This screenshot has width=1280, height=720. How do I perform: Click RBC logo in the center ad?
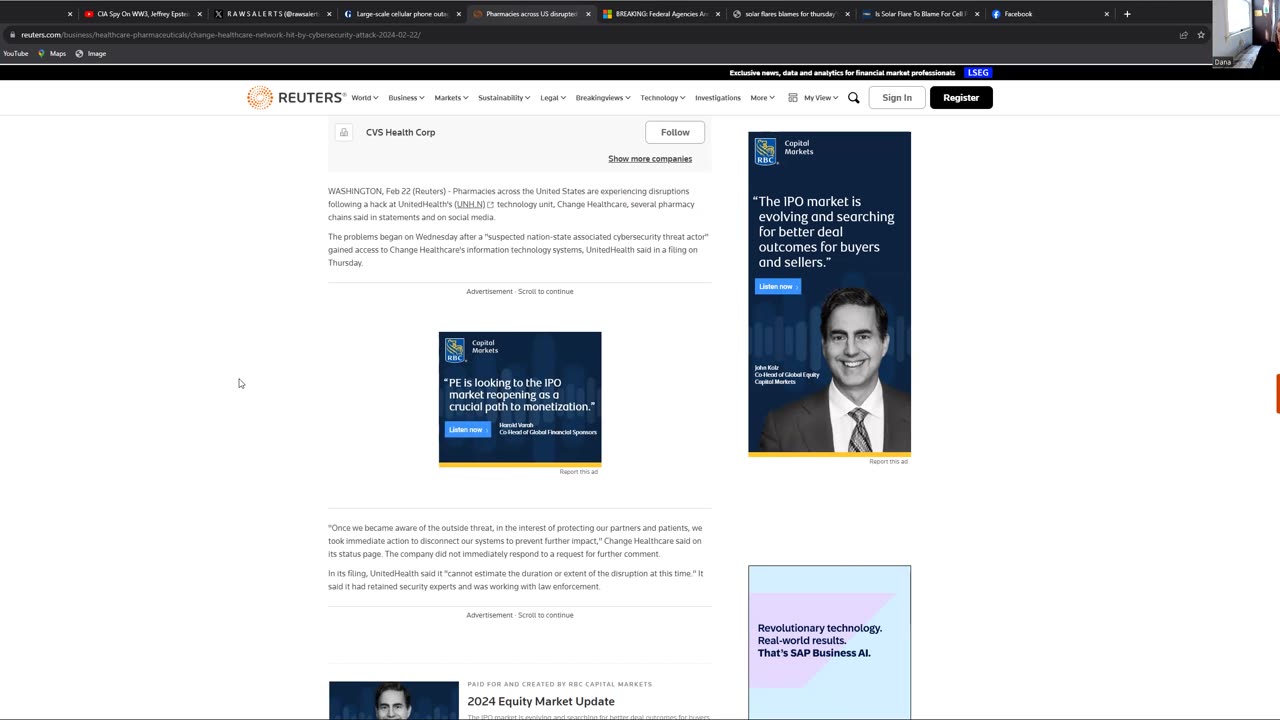tap(455, 349)
